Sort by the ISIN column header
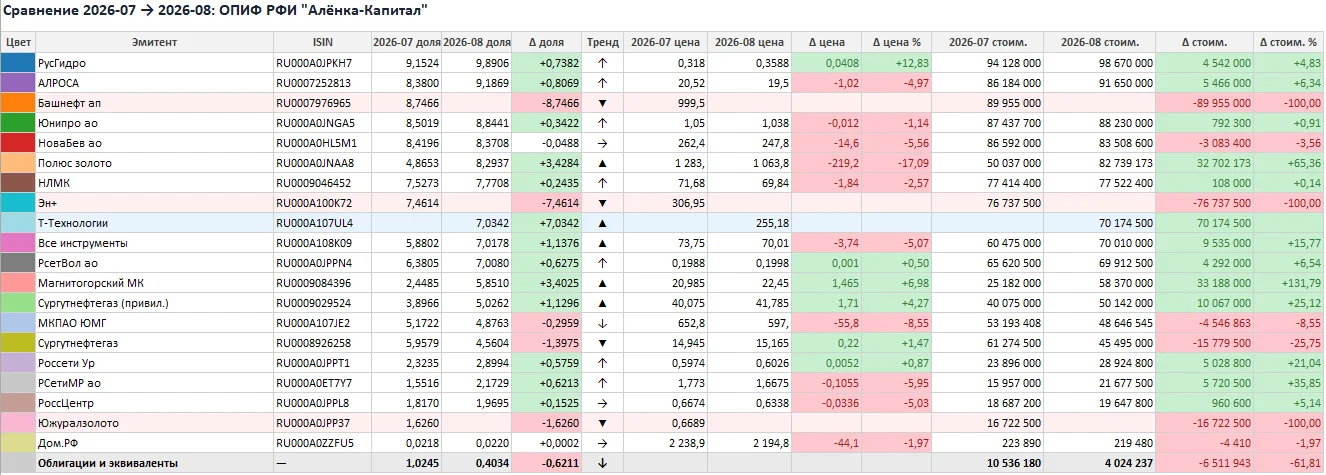This screenshot has width=1326, height=475. click(x=323, y=42)
